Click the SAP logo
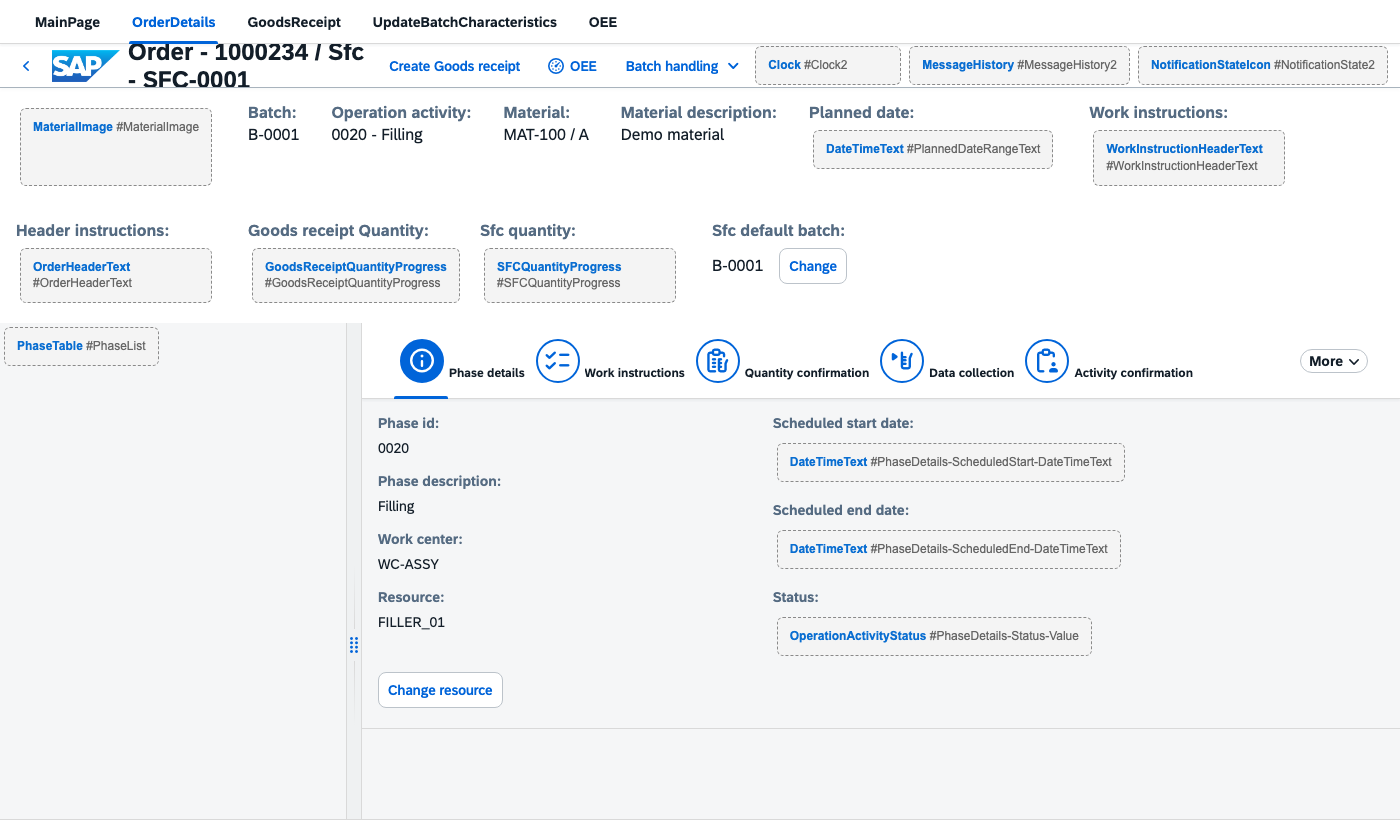1400x820 pixels. coord(85,66)
